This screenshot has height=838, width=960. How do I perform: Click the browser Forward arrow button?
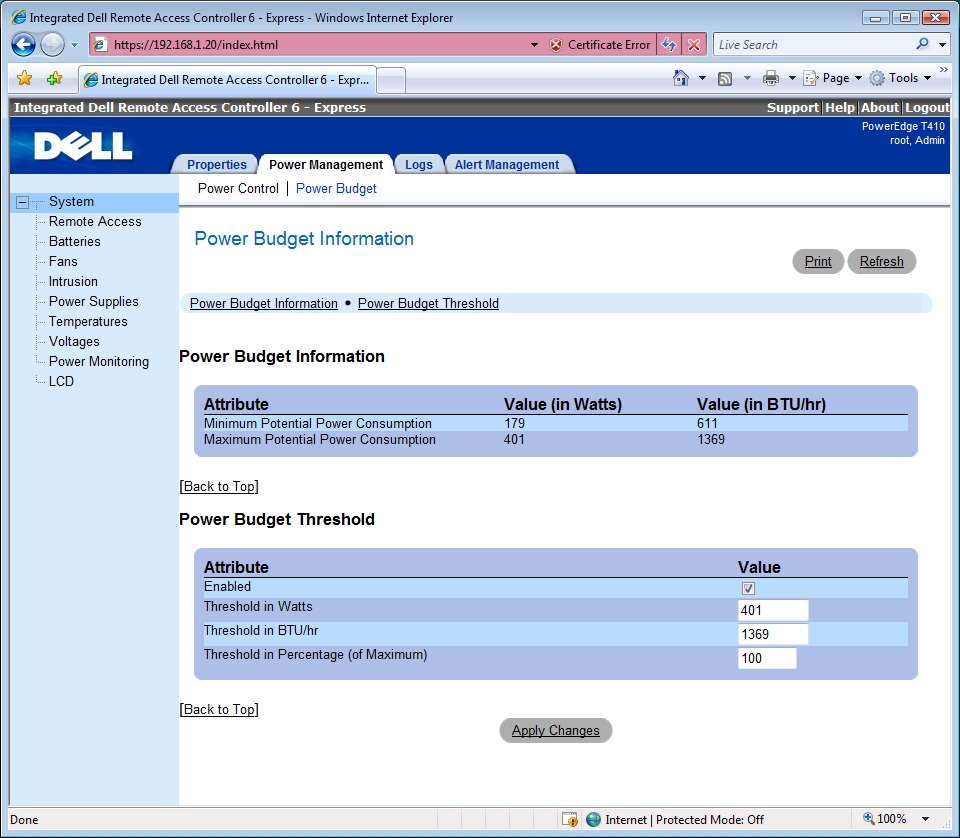pyautogui.click(x=52, y=45)
